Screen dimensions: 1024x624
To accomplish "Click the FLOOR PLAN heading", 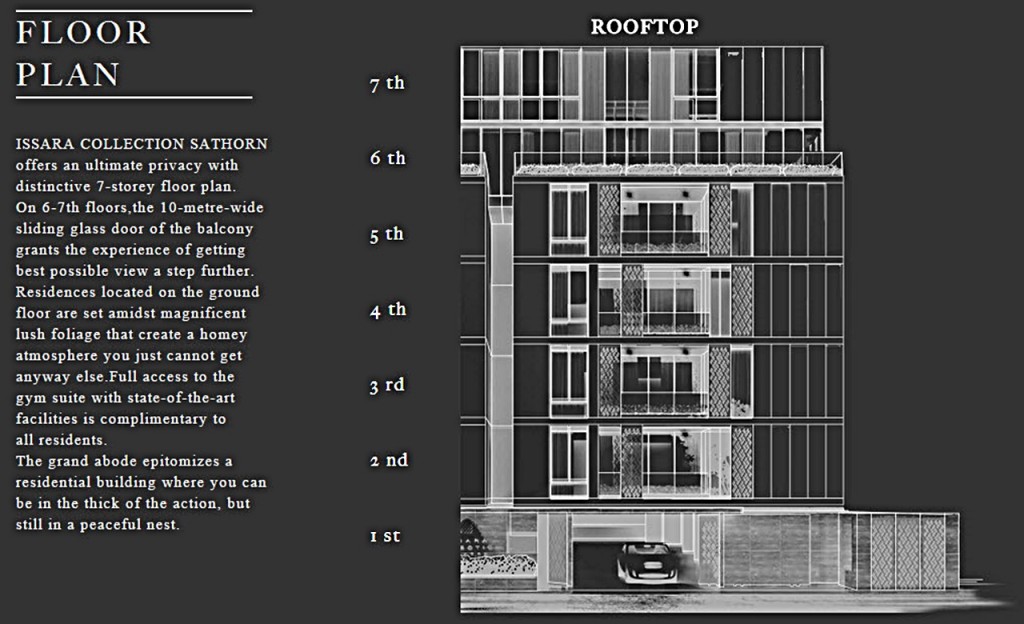I will click(83, 54).
